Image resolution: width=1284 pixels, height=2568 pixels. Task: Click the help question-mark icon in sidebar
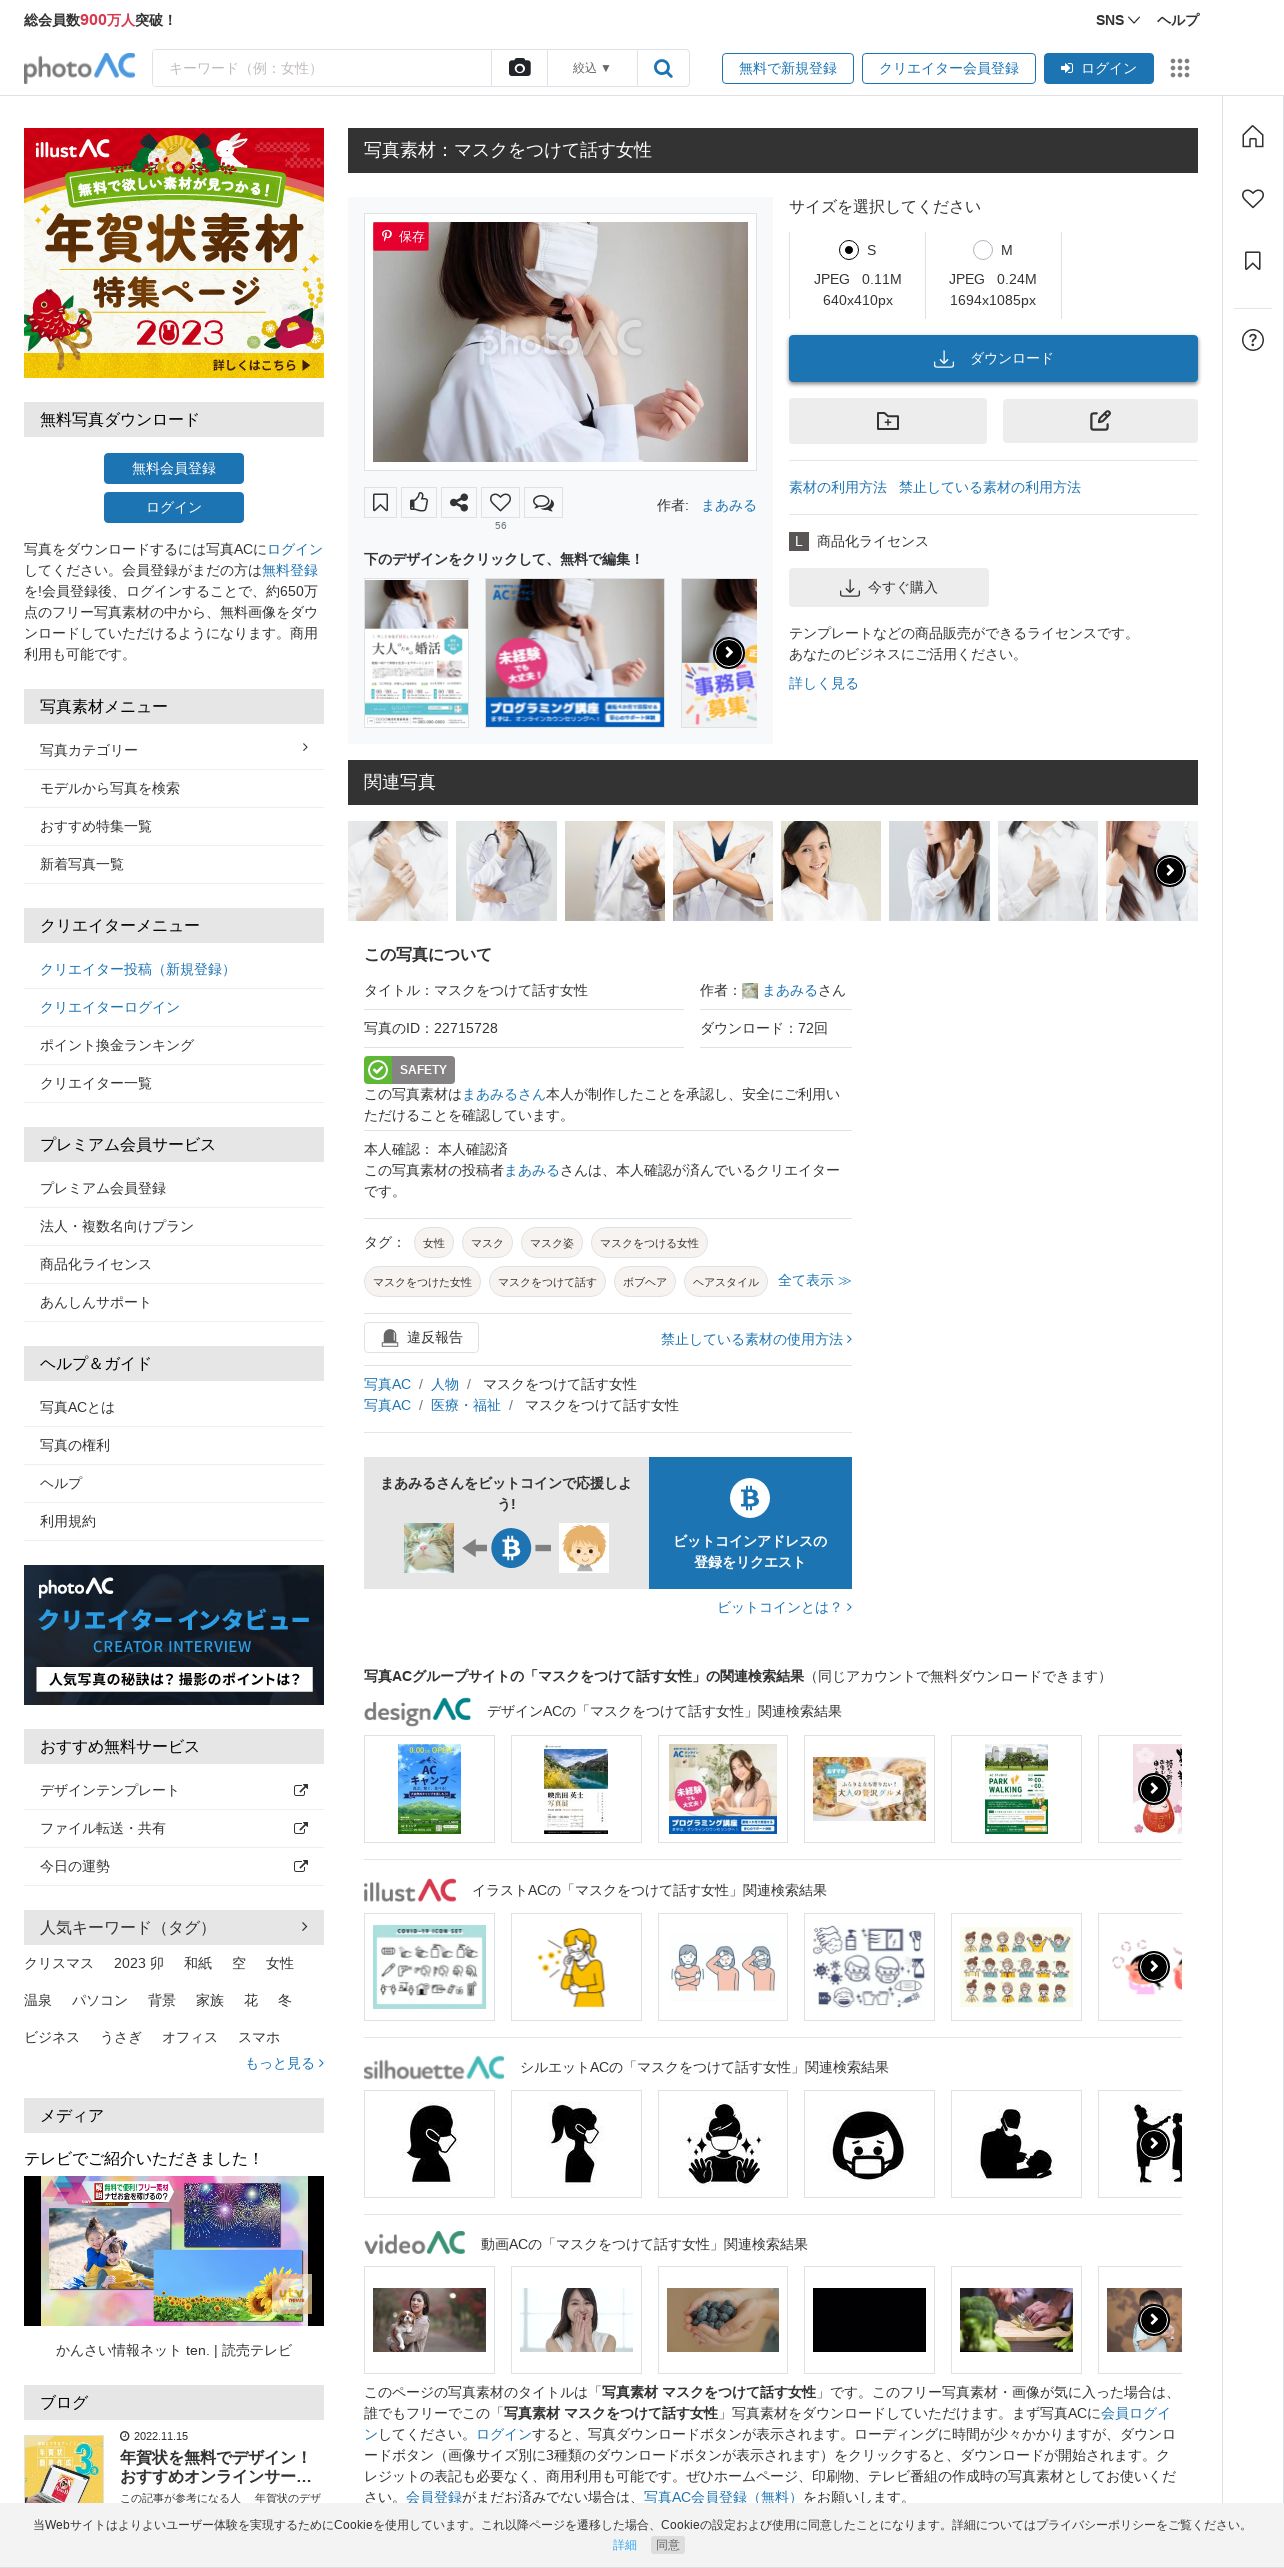1253,340
